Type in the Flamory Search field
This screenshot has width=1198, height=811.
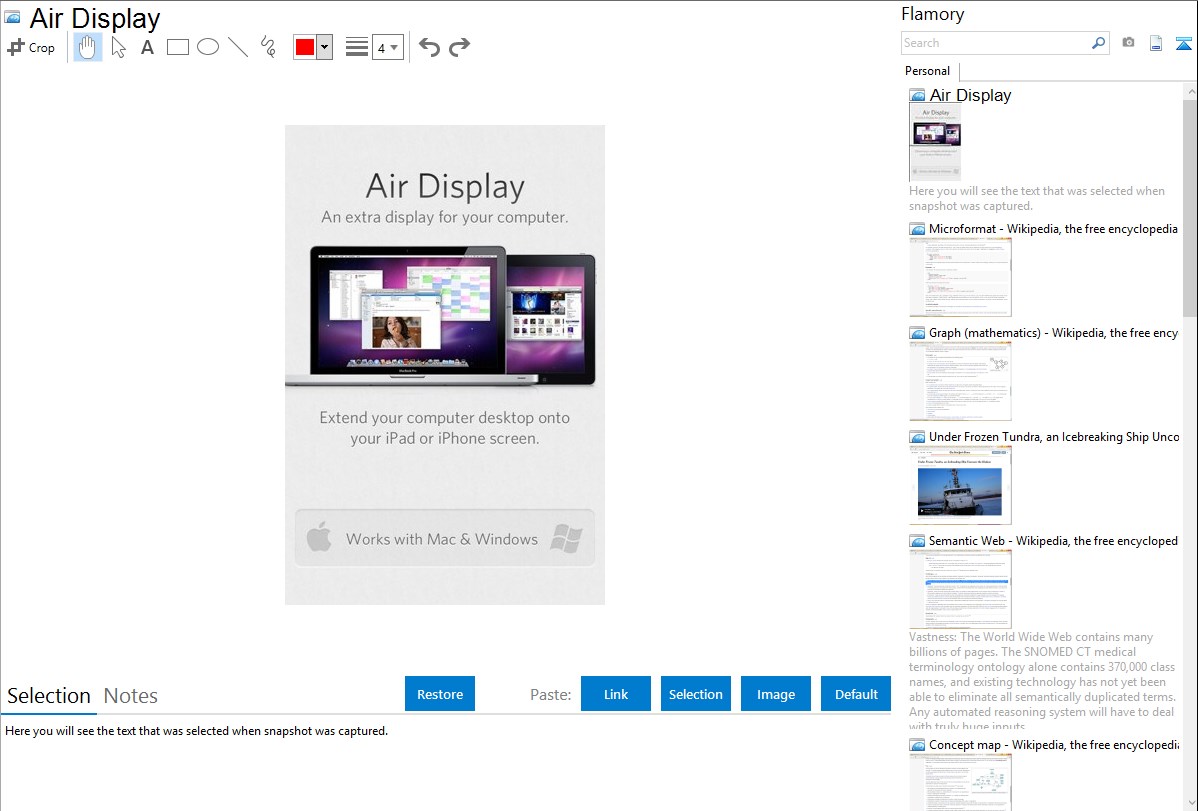995,43
